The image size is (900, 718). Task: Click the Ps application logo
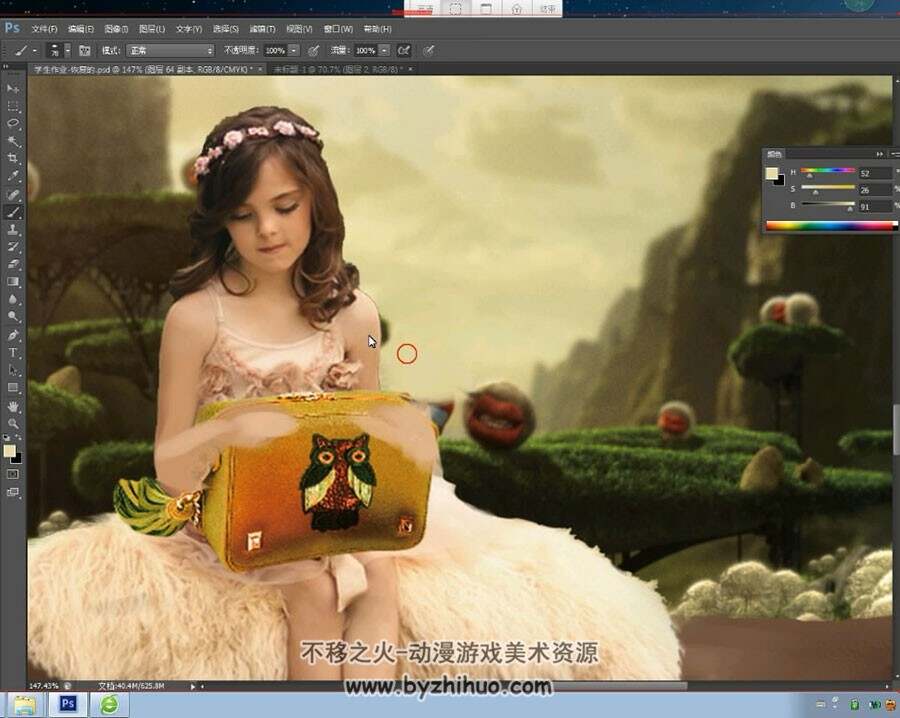point(12,28)
